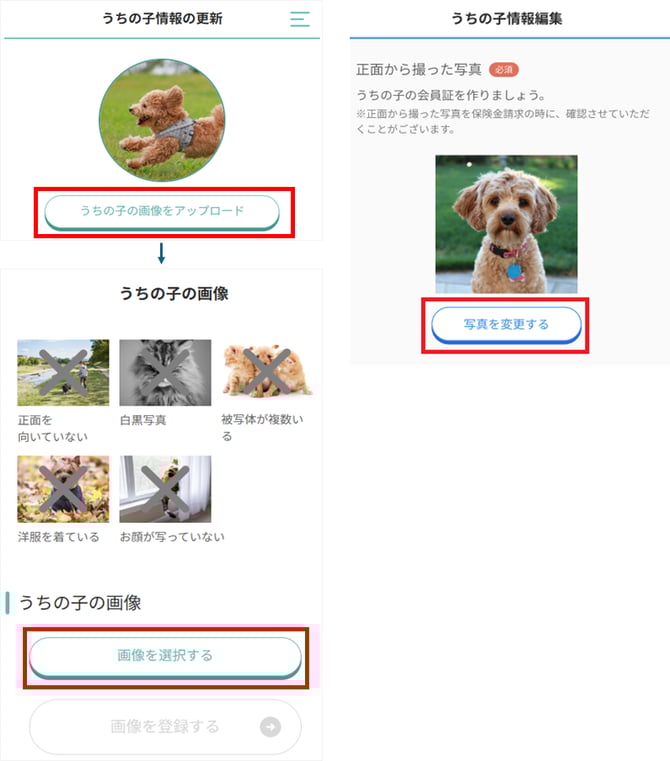Image resolution: width=670 pixels, height=761 pixels.
Task: Select the 正面を向いていない example thumbnail
Action: coord(63,372)
